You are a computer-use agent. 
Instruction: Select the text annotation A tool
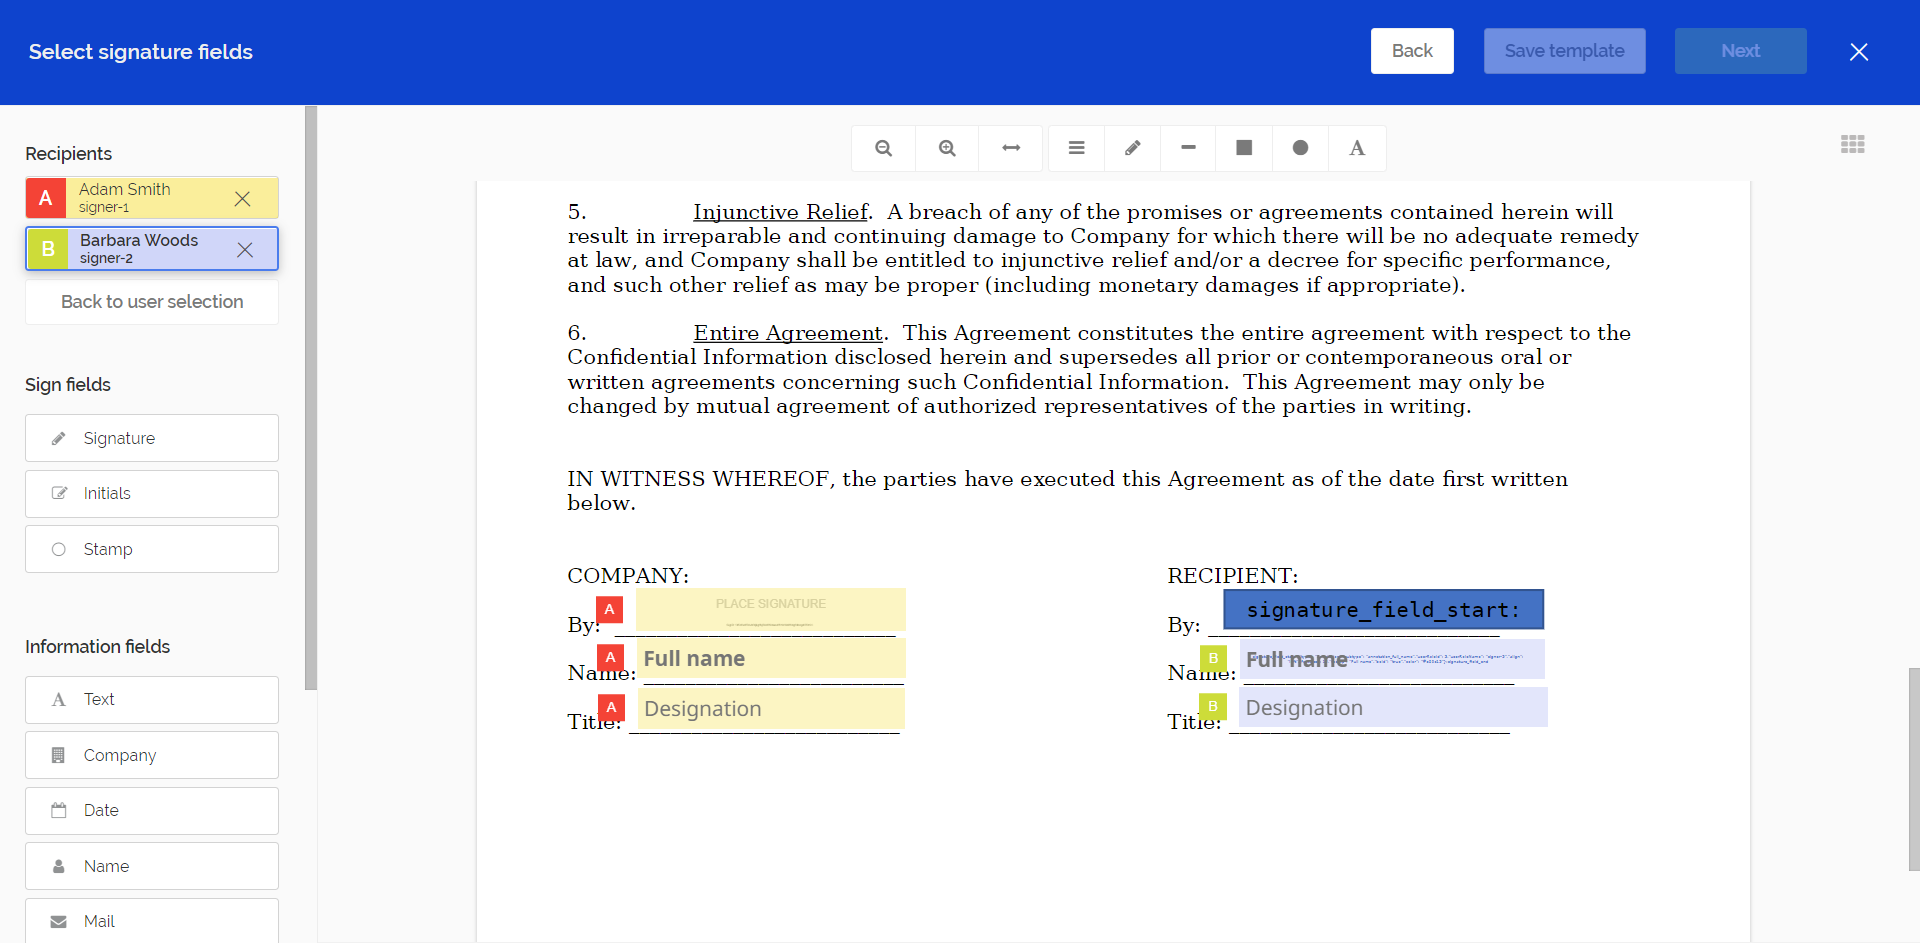[1357, 148]
